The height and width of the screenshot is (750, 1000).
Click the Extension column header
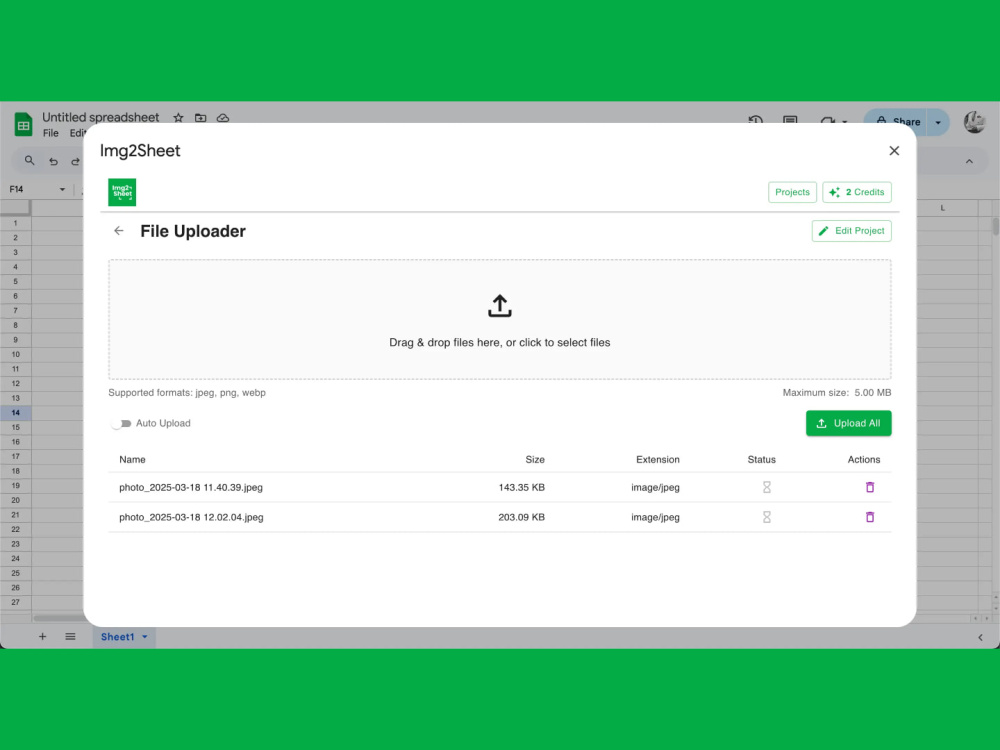pyautogui.click(x=658, y=459)
